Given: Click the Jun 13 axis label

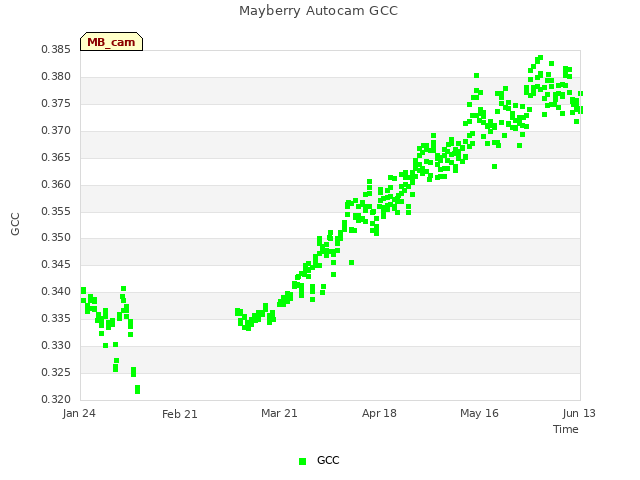Looking at the screenshot, I should [579, 413].
